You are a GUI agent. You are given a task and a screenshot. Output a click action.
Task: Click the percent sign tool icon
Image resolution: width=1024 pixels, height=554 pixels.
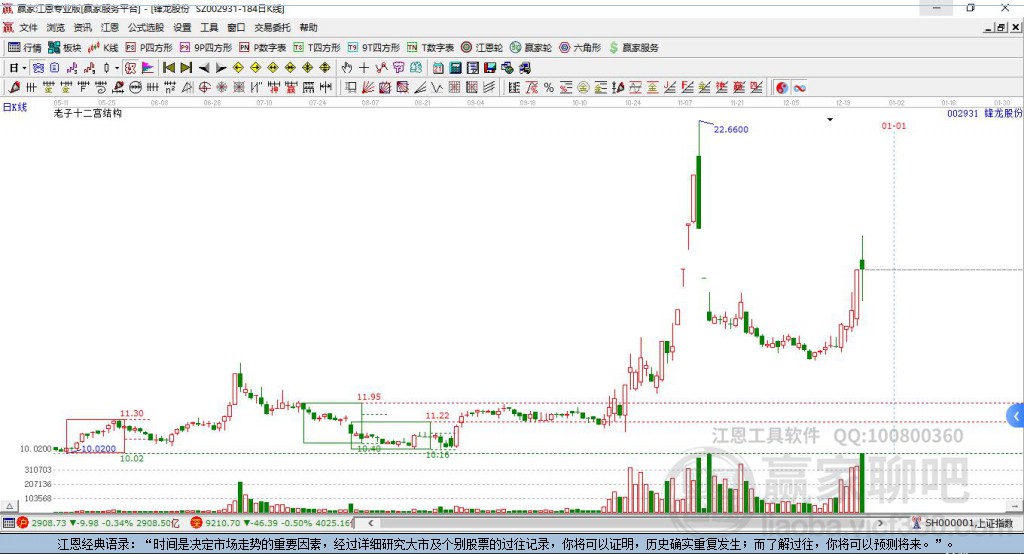coord(549,88)
